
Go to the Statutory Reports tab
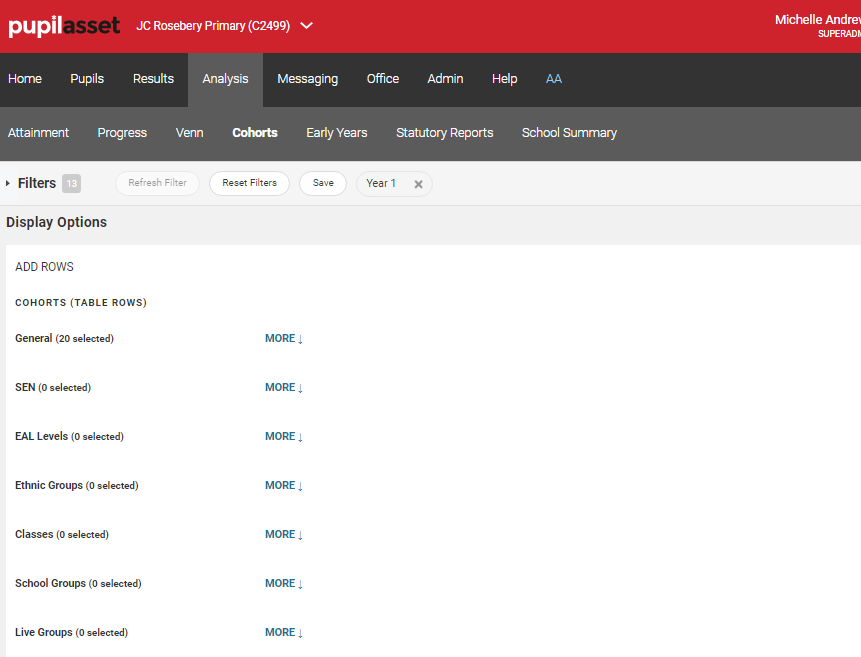pos(444,133)
